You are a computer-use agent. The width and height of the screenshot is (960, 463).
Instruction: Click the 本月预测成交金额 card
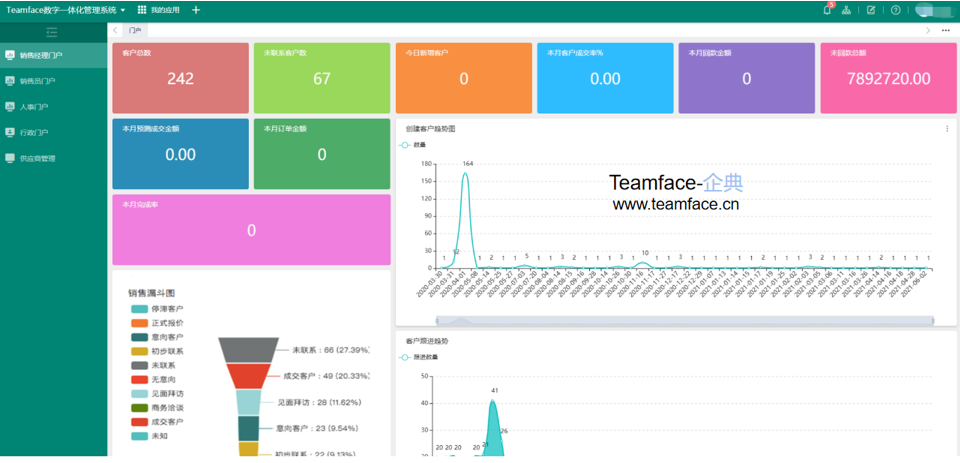[x=181, y=154]
